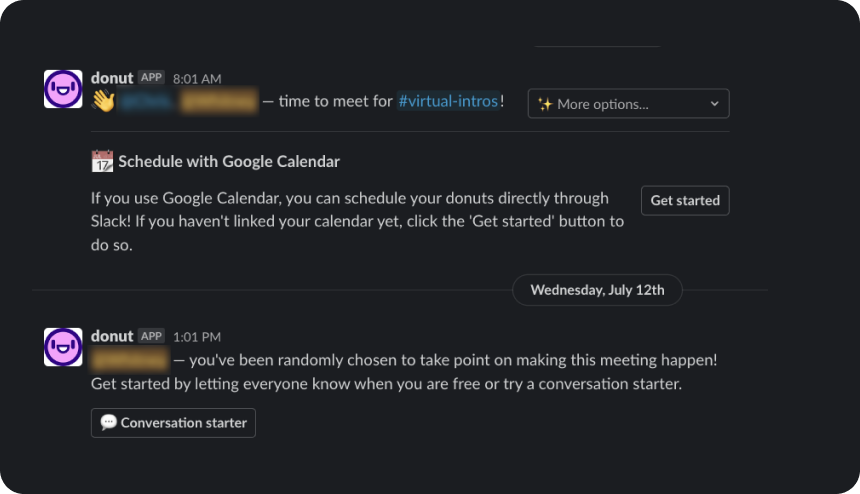This screenshot has width=860, height=494.
Task: Open the Wednesday, July 12th date menu
Action: click(597, 290)
